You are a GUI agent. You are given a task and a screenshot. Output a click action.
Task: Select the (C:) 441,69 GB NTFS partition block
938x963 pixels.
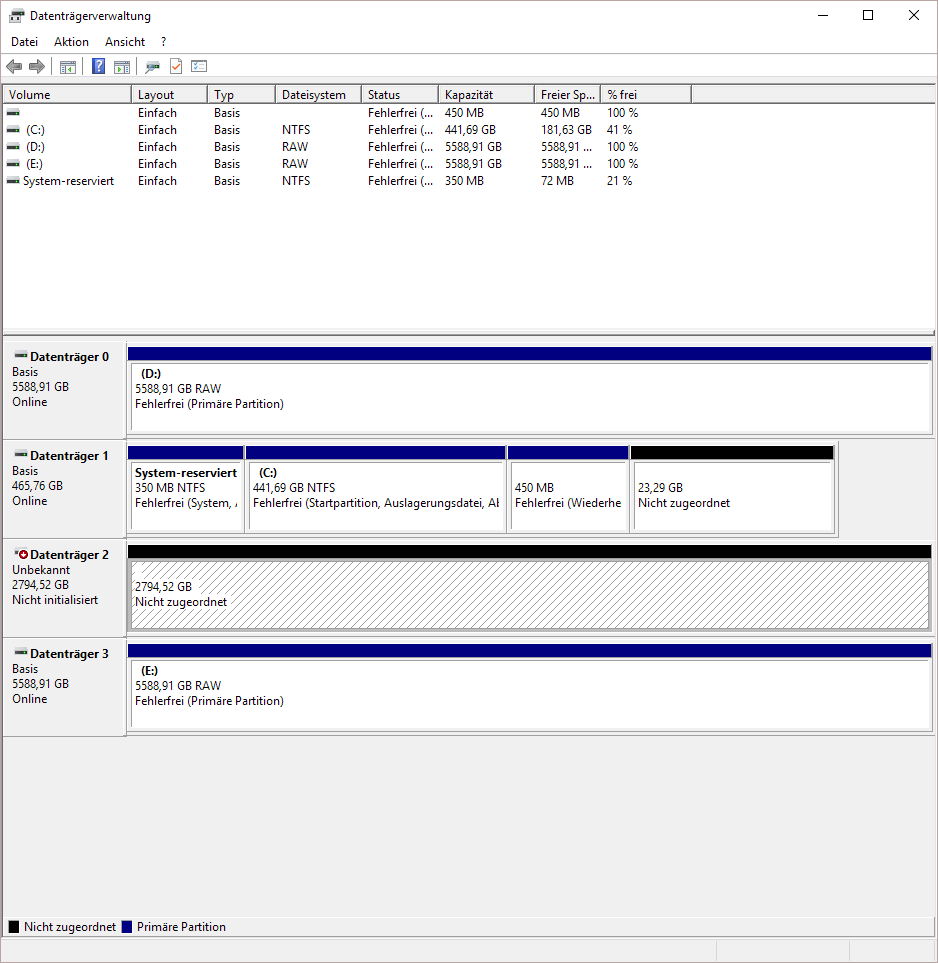point(375,496)
